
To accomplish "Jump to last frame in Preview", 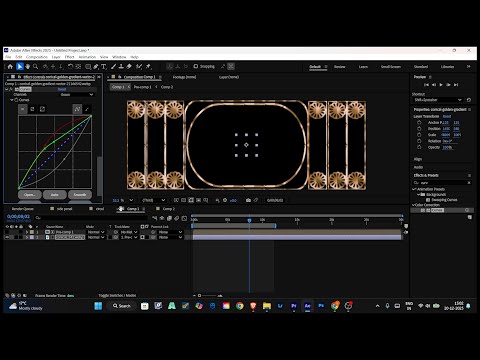I will click(456, 85).
